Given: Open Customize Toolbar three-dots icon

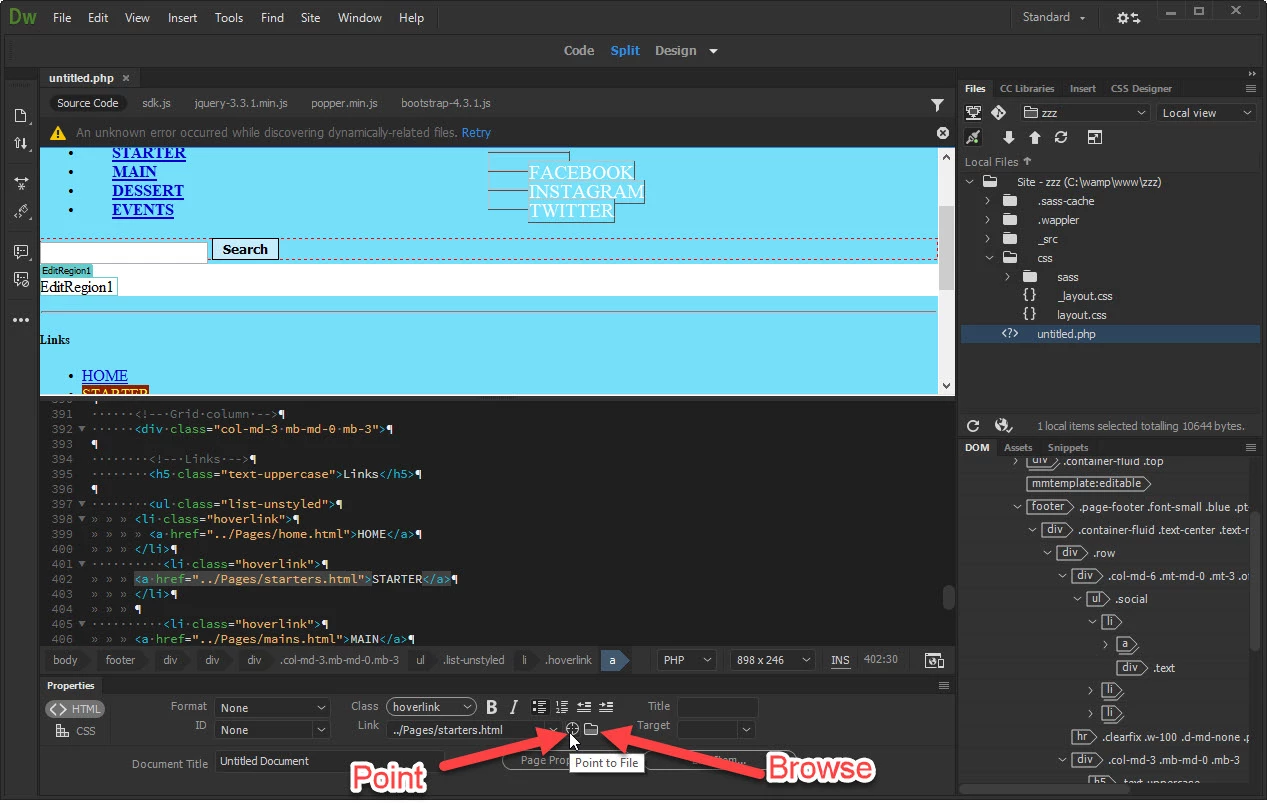Looking at the screenshot, I should (x=20, y=320).
